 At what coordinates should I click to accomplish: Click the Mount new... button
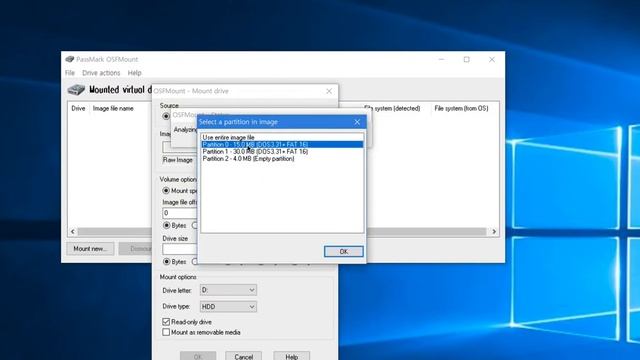[x=90, y=249]
